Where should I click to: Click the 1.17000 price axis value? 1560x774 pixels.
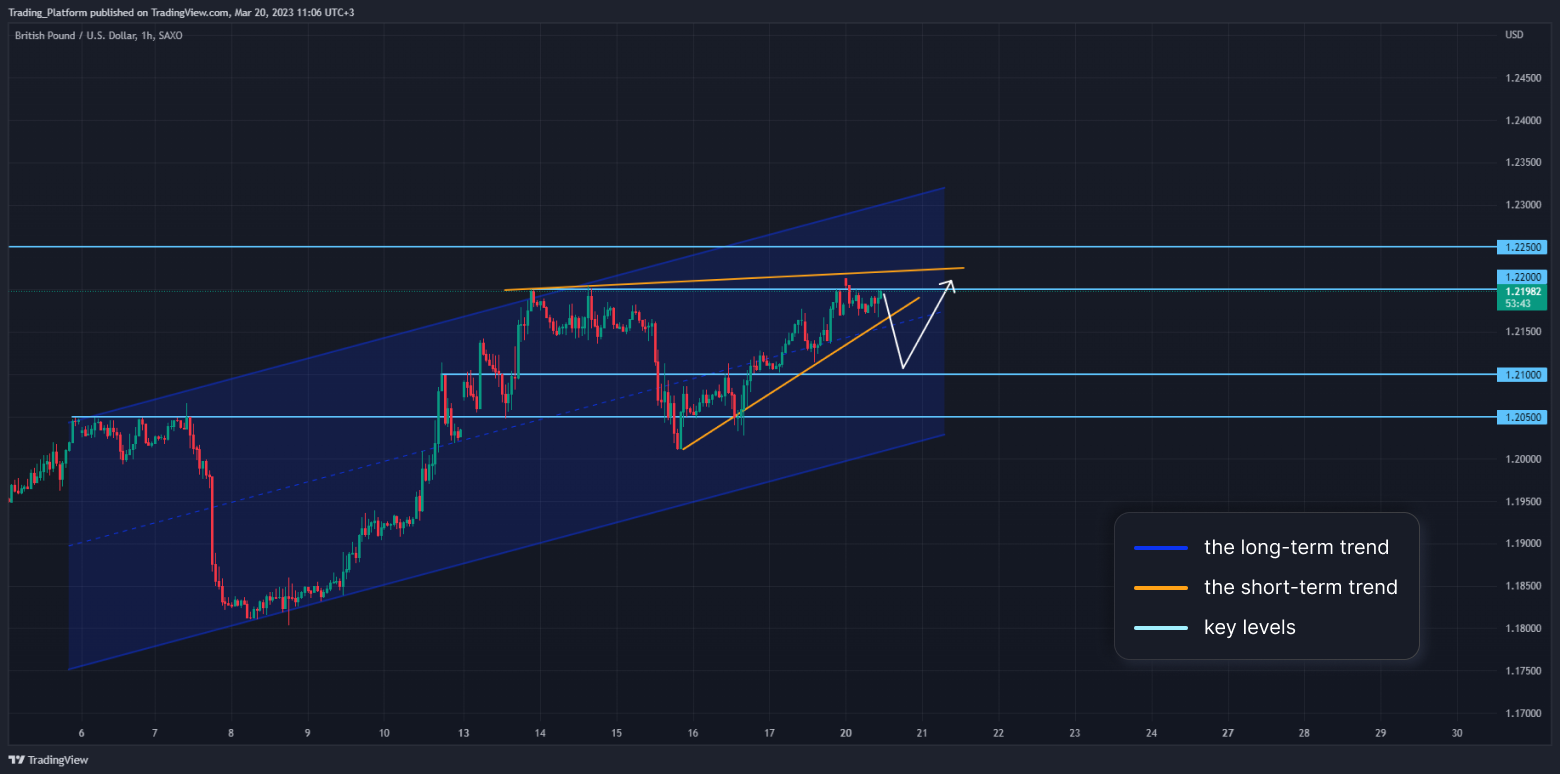tap(1522, 713)
